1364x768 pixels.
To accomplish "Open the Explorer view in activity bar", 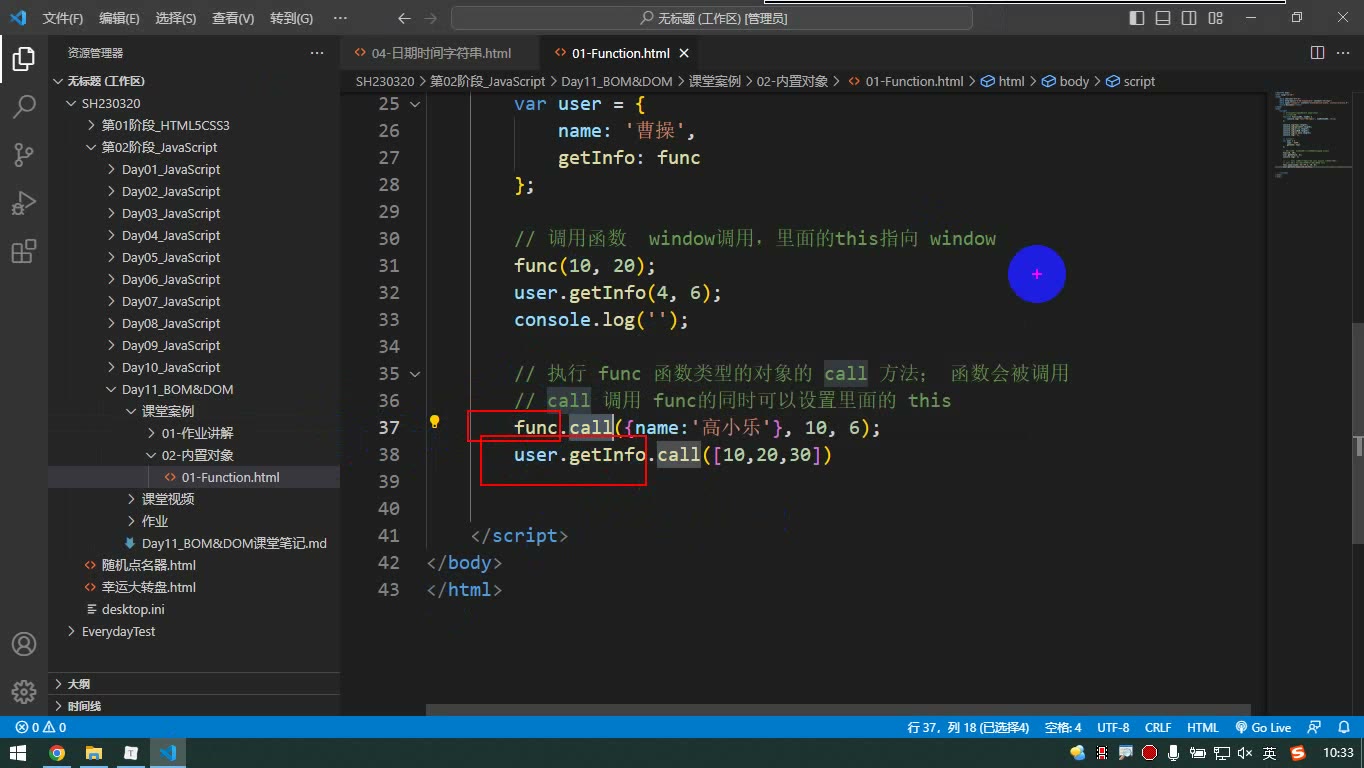I will [24, 59].
